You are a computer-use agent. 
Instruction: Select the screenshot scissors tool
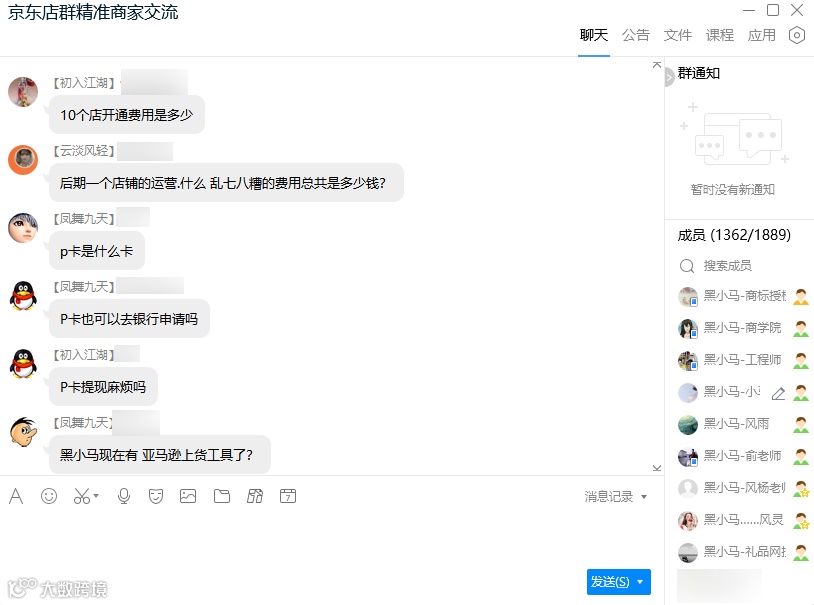click(x=82, y=496)
